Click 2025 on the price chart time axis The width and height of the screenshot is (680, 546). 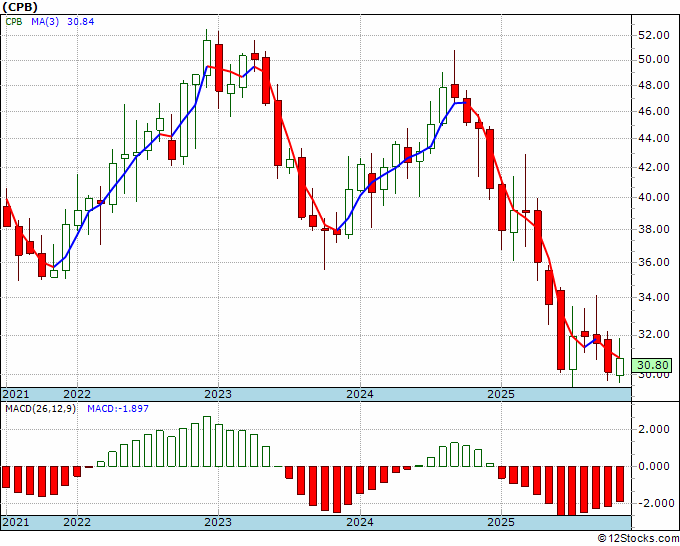[x=501, y=394]
